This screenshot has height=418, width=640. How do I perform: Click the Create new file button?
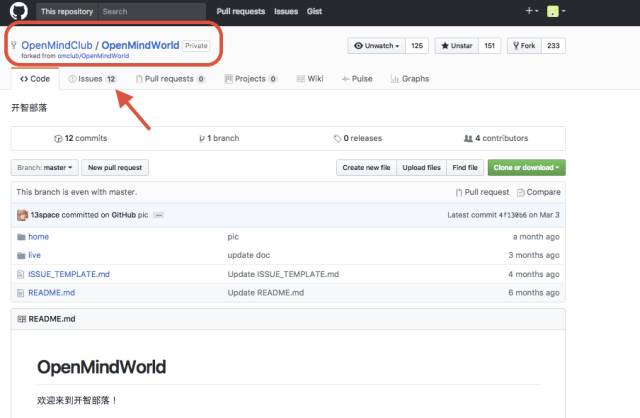click(x=366, y=168)
